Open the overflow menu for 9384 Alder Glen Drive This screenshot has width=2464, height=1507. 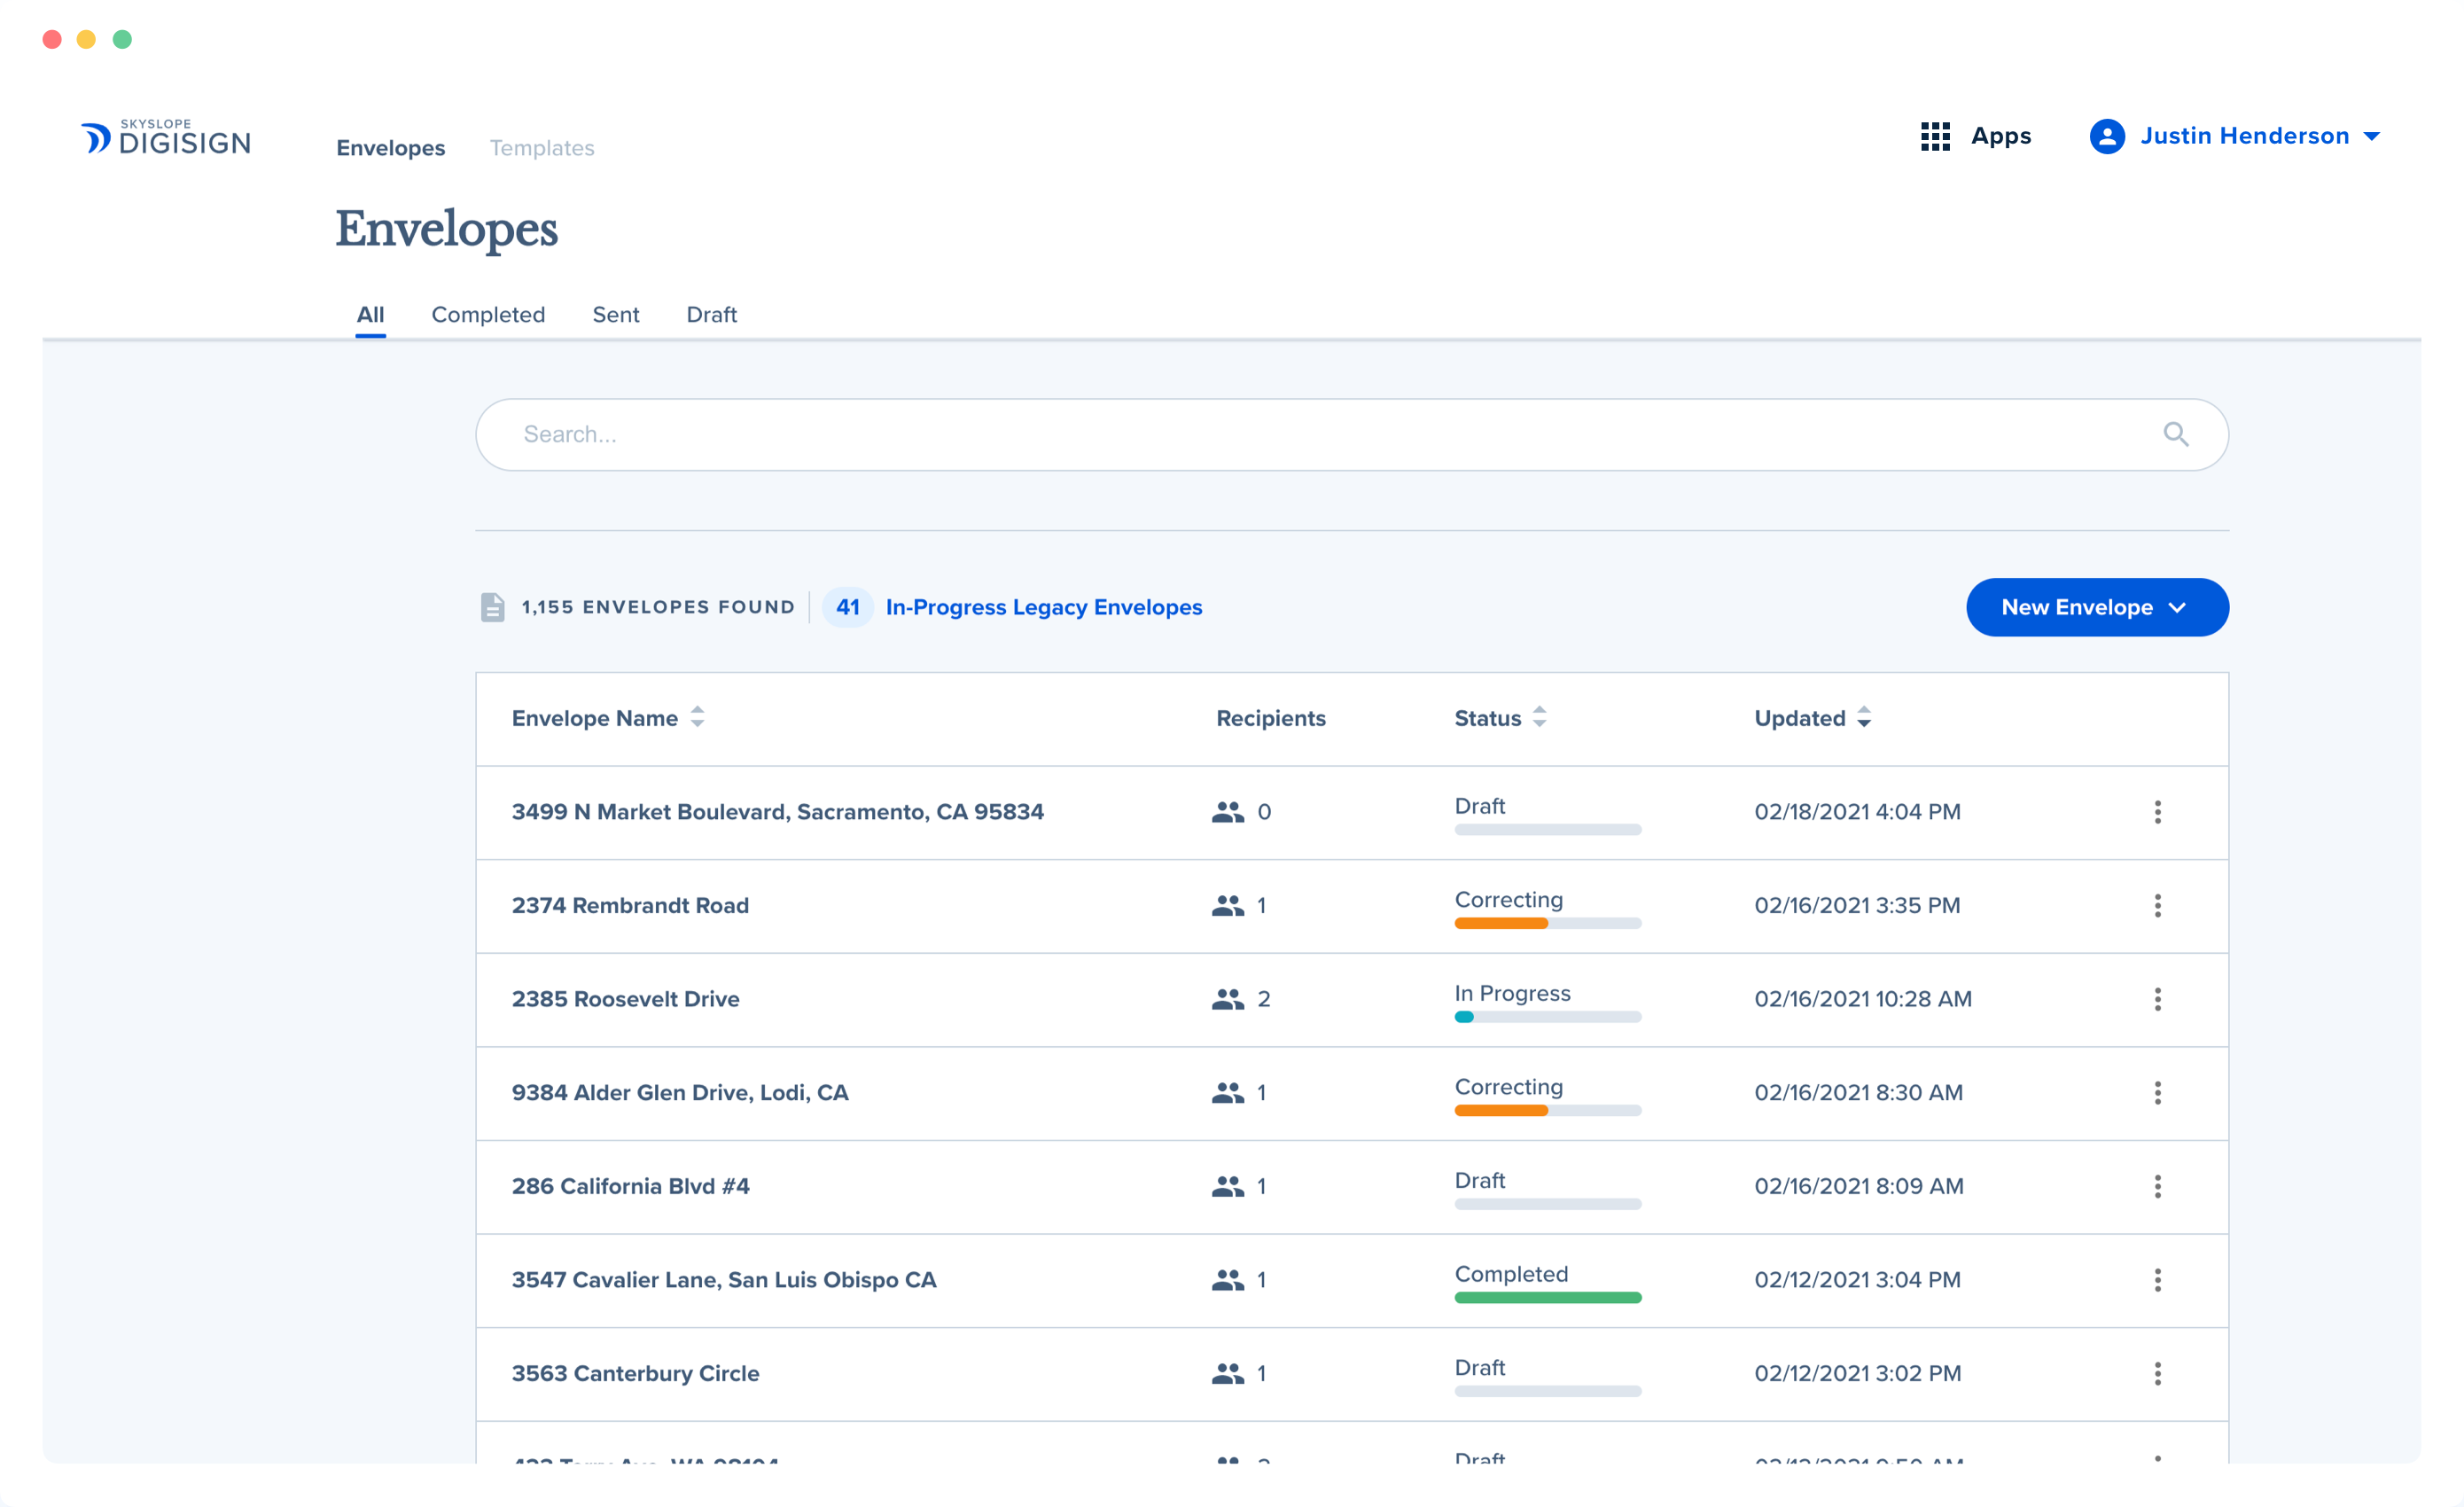(2158, 1093)
